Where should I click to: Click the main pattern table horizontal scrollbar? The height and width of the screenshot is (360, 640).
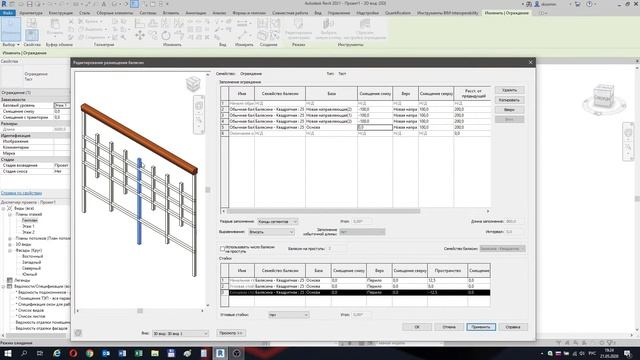323,211
